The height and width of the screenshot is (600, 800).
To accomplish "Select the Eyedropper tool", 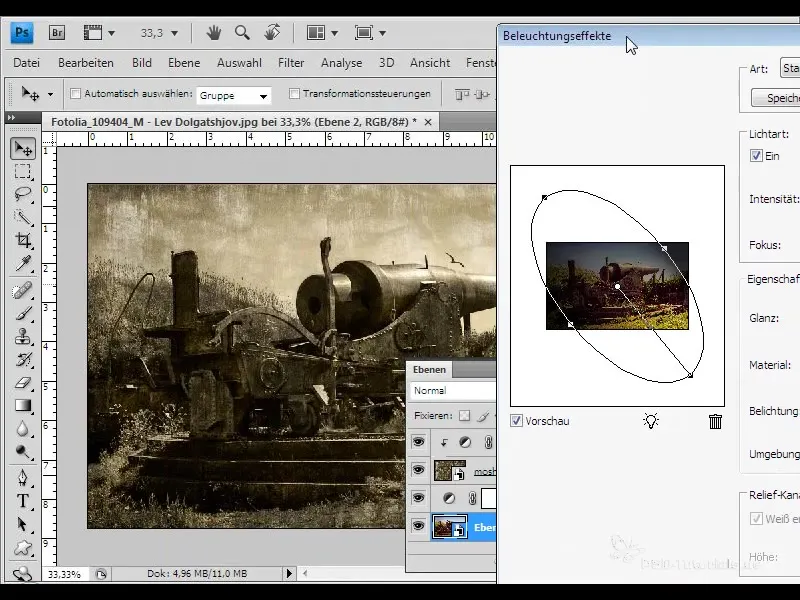I will (x=23, y=263).
